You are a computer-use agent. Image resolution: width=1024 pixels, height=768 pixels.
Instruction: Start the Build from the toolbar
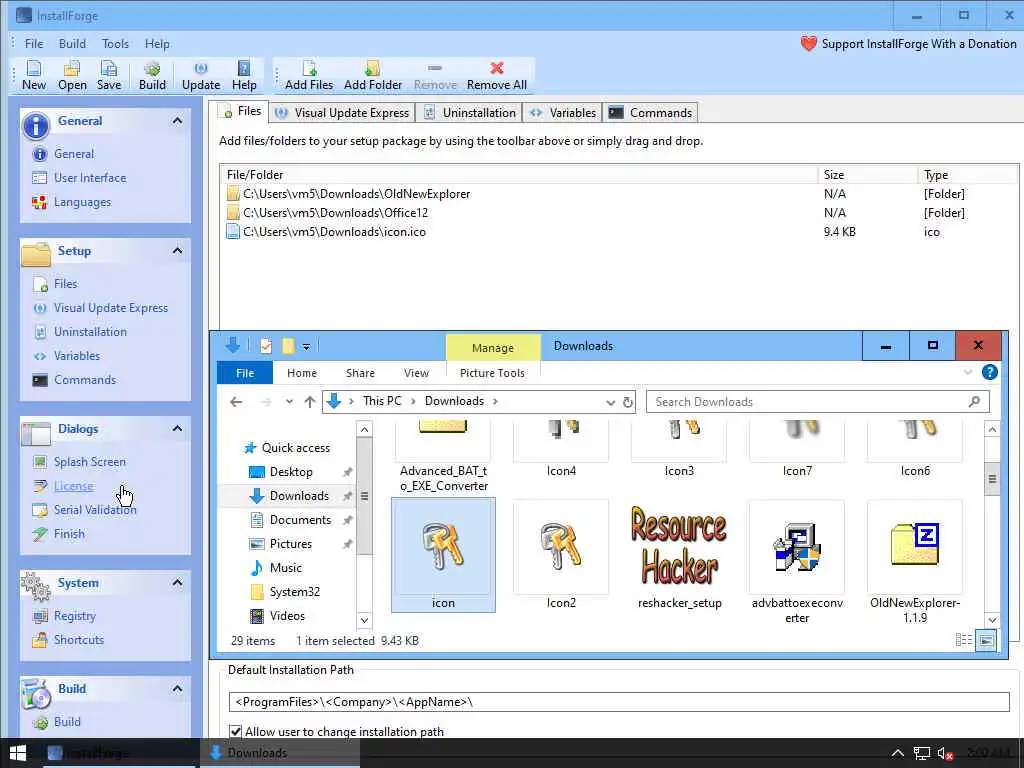pyautogui.click(x=152, y=75)
